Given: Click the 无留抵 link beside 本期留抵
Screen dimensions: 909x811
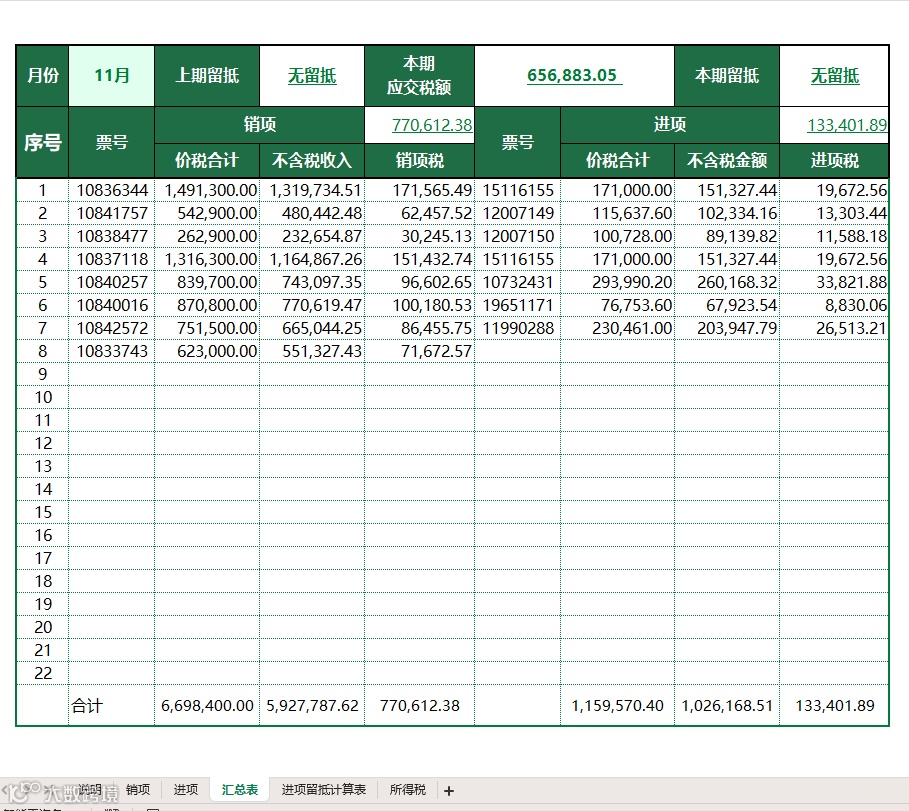Looking at the screenshot, I should pos(835,75).
